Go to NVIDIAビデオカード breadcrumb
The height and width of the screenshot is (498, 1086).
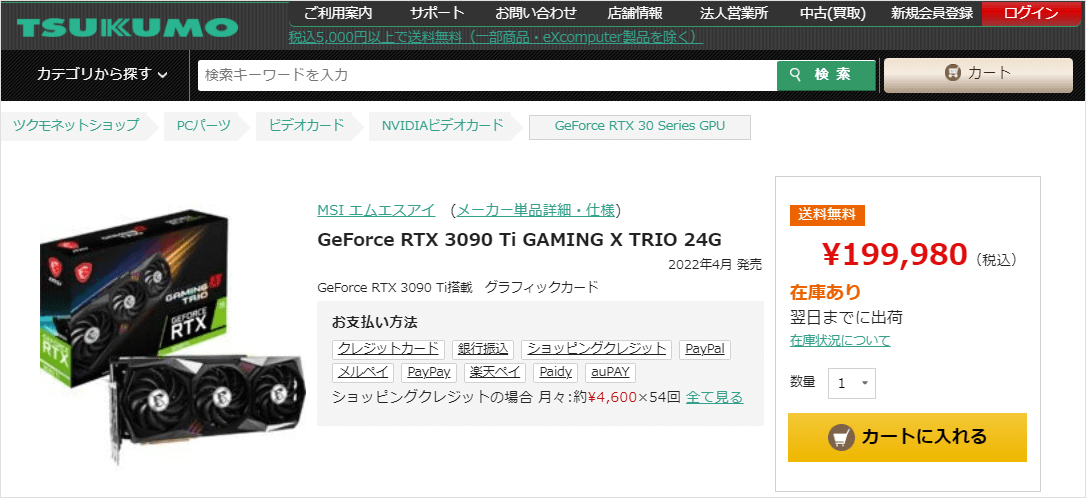pos(442,125)
